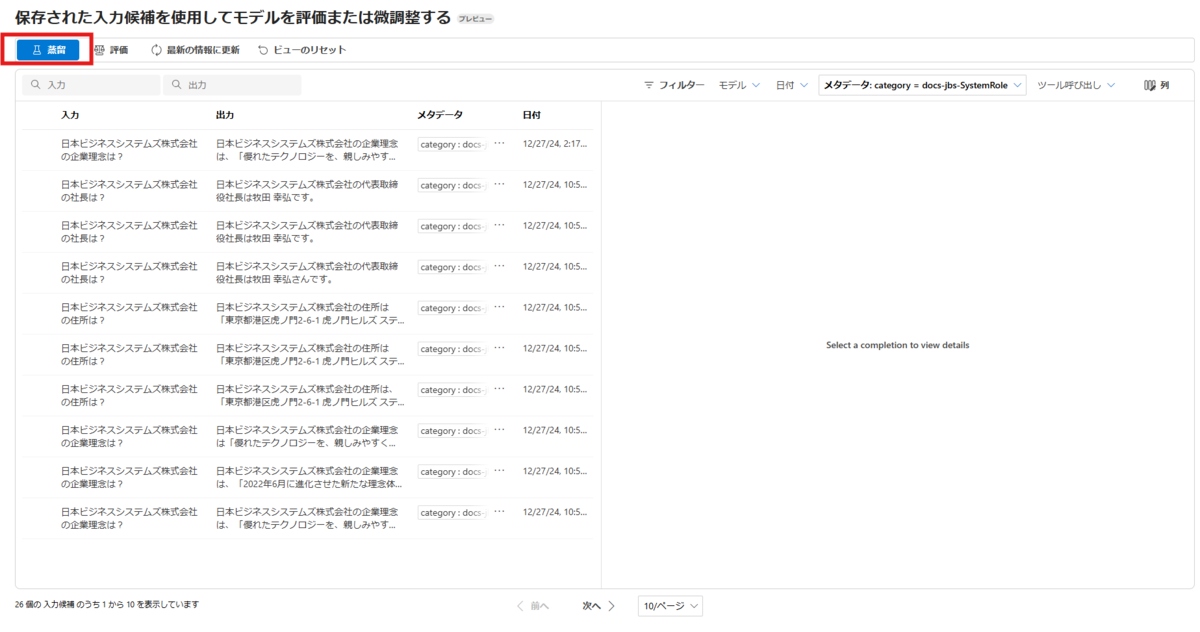Image resolution: width=1200 pixels, height=632 pixels.
Task: Click the category tag in the 2022年6月 row
Action: pyautogui.click(x=452, y=472)
